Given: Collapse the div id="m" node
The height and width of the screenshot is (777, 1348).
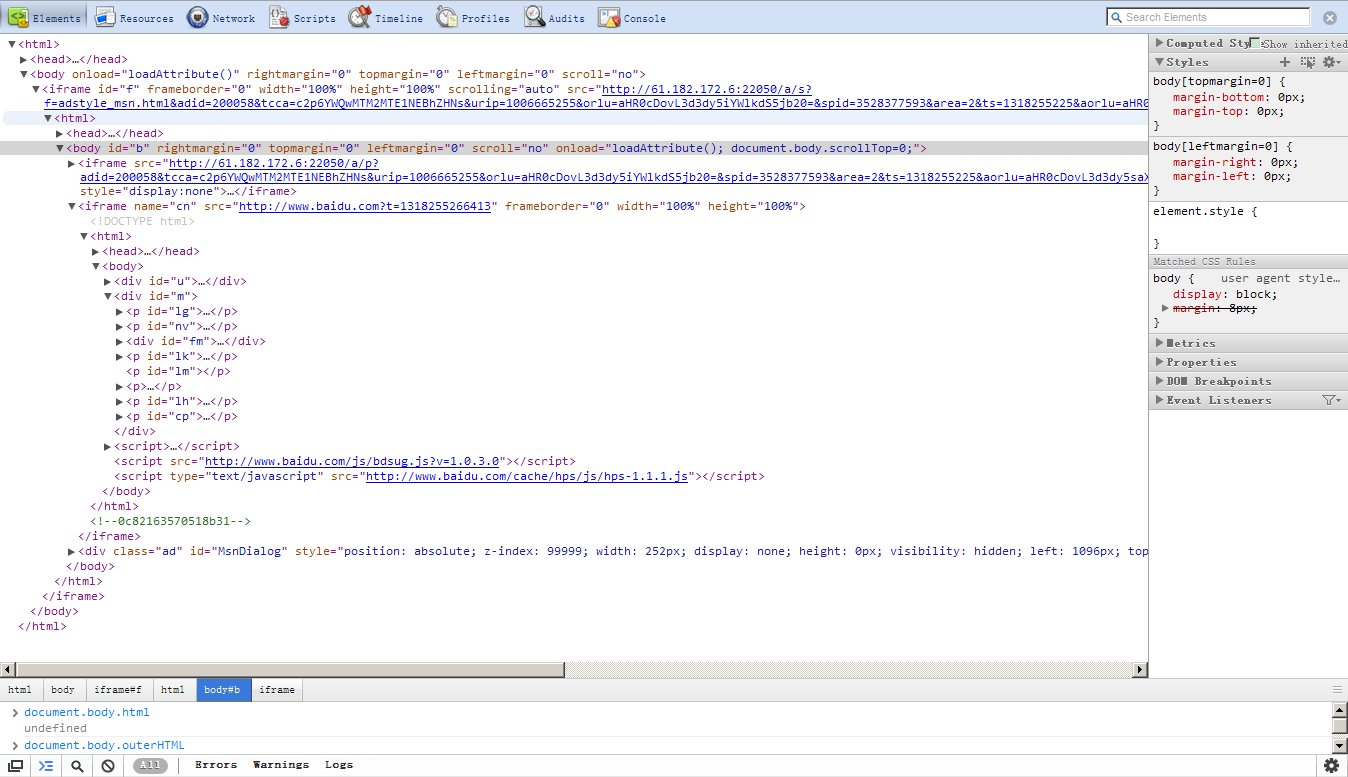Looking at the screenshot, I should click(108, 297).
